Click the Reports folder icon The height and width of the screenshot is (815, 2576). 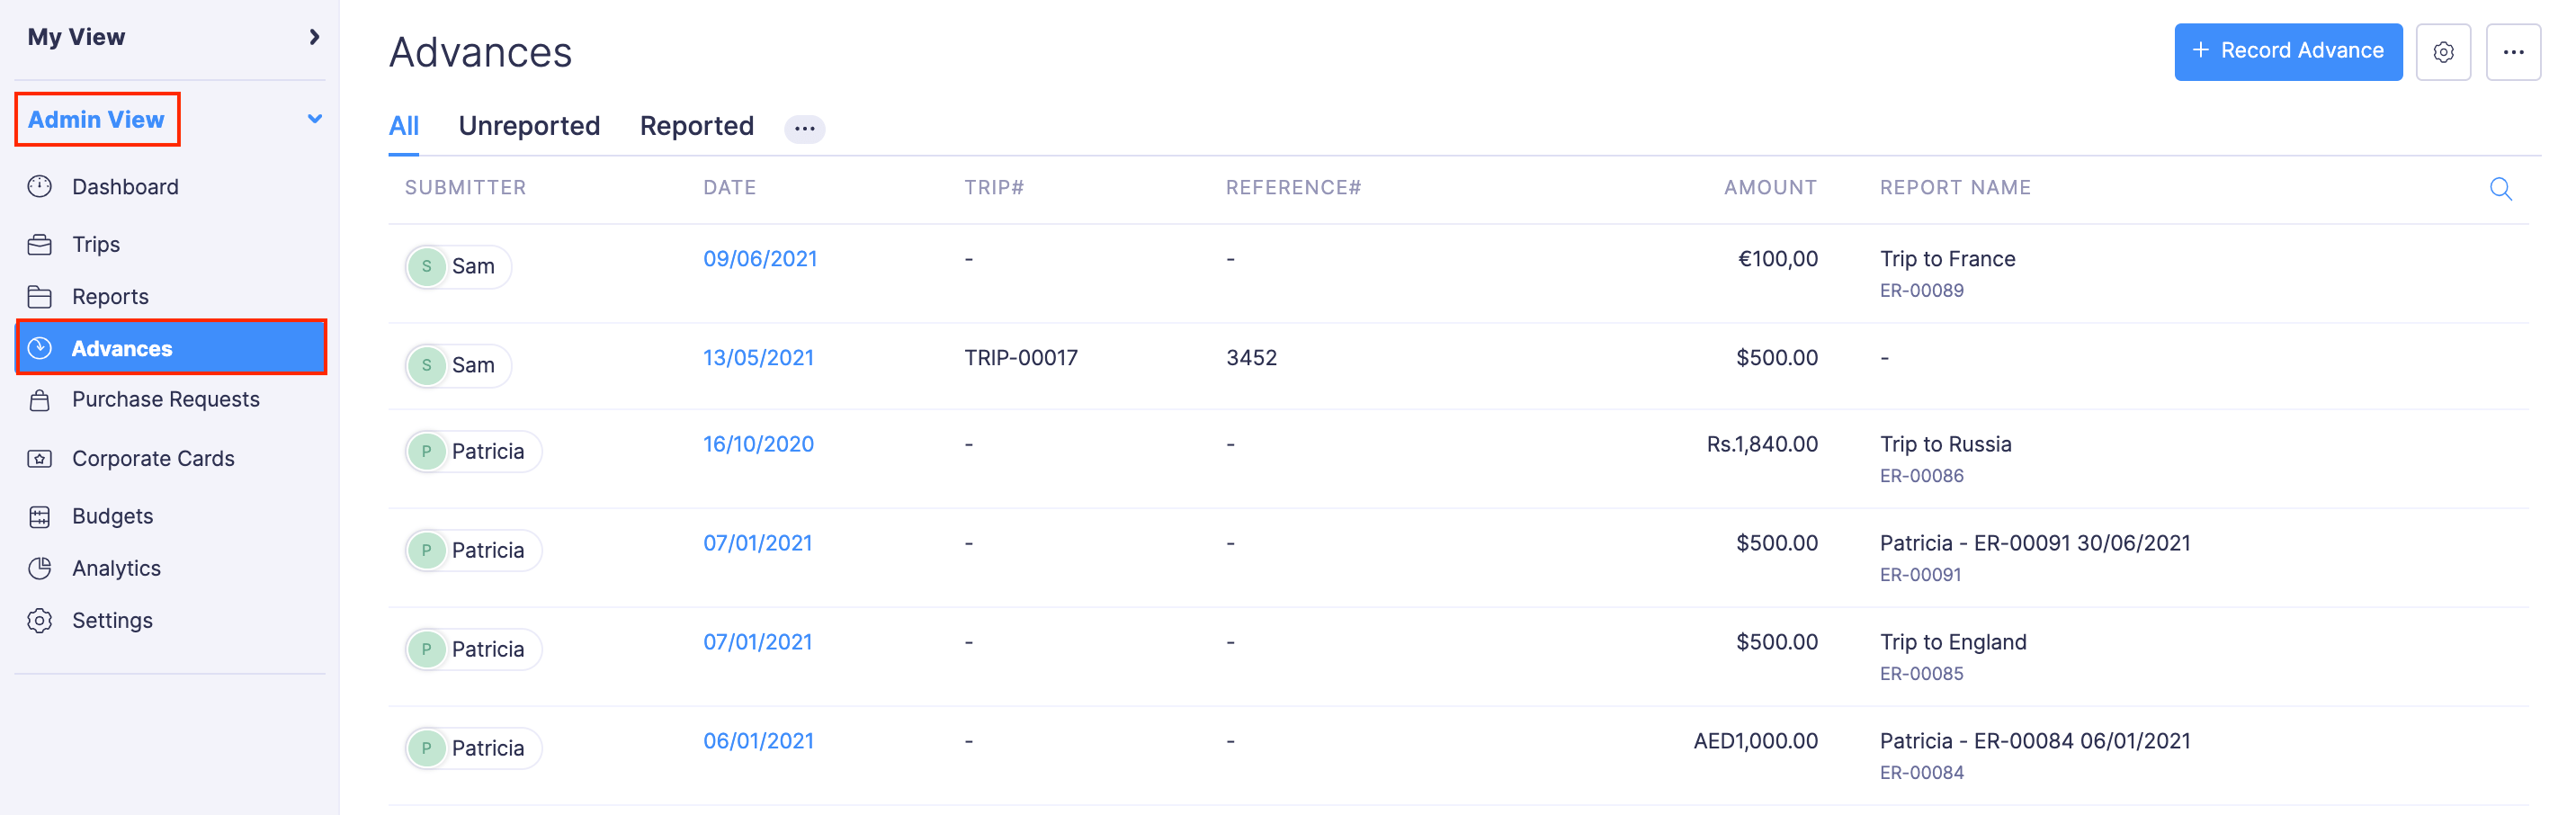[40, 297]
